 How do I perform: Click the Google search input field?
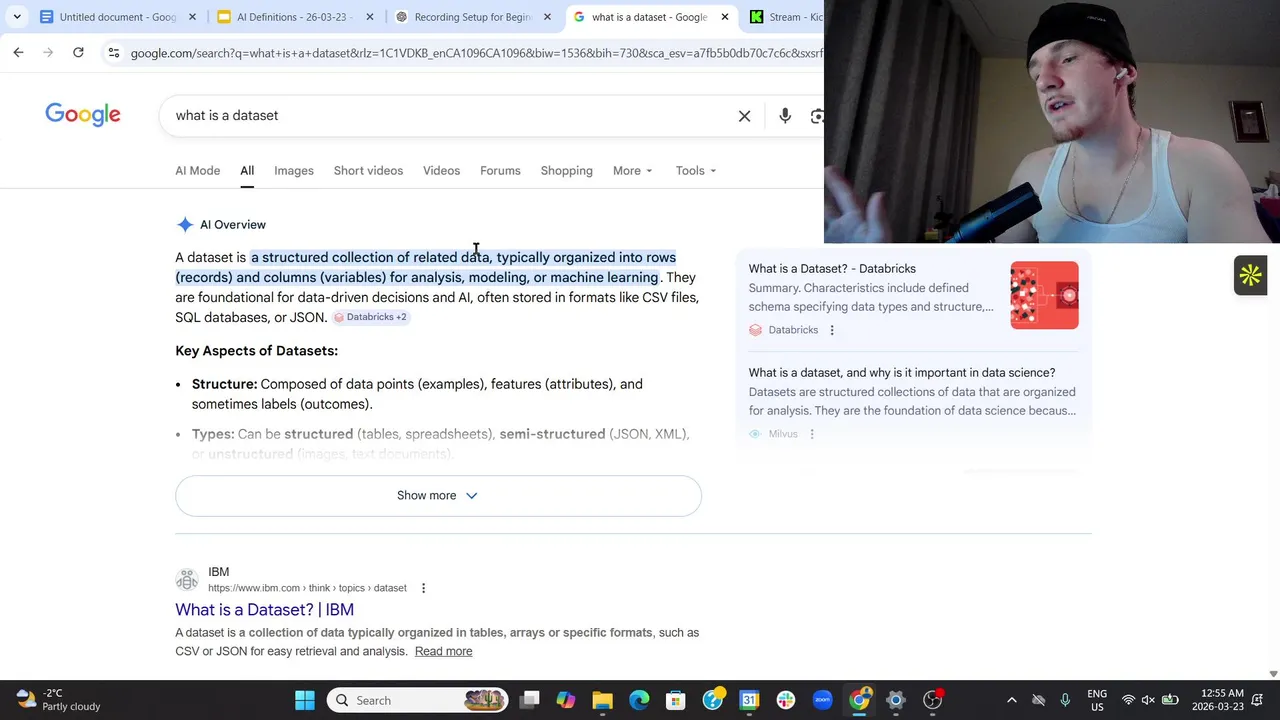(x=450, y=115)
